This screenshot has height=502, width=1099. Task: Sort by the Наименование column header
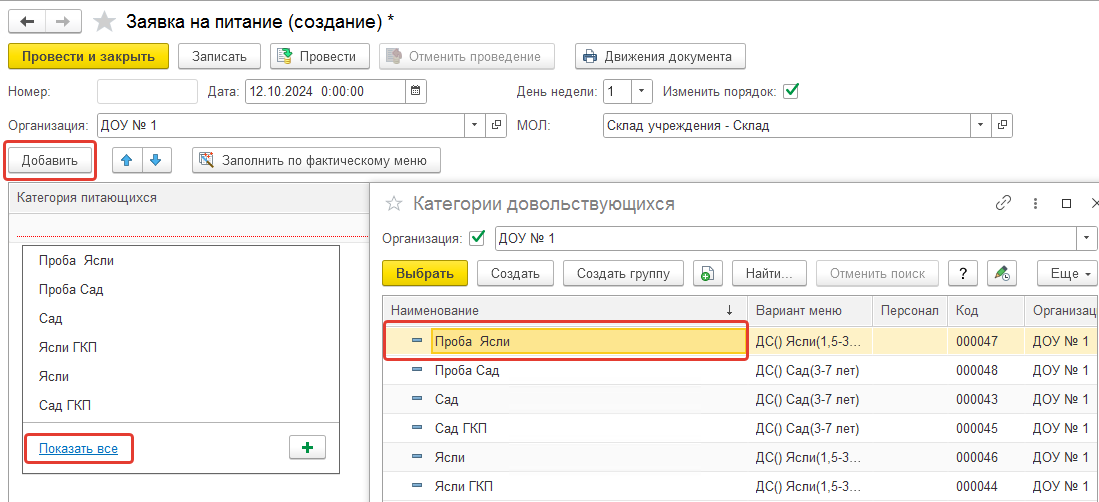click(x=560, y=310)
